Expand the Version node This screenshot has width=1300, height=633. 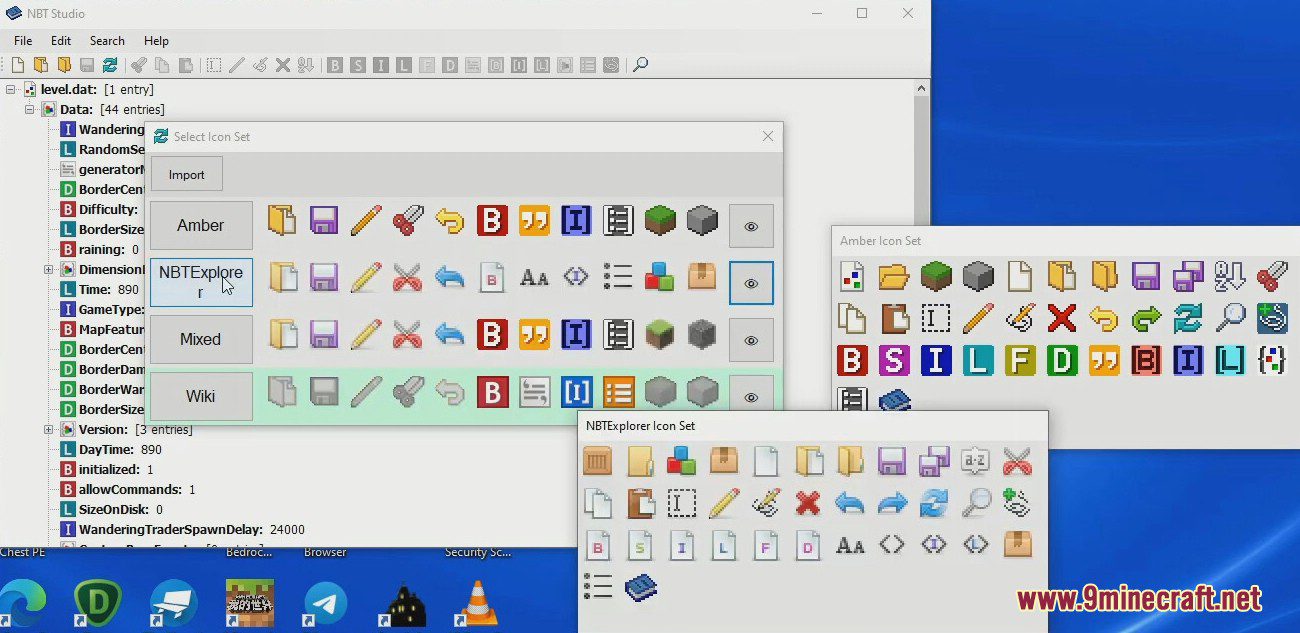(x=48, y=429)
